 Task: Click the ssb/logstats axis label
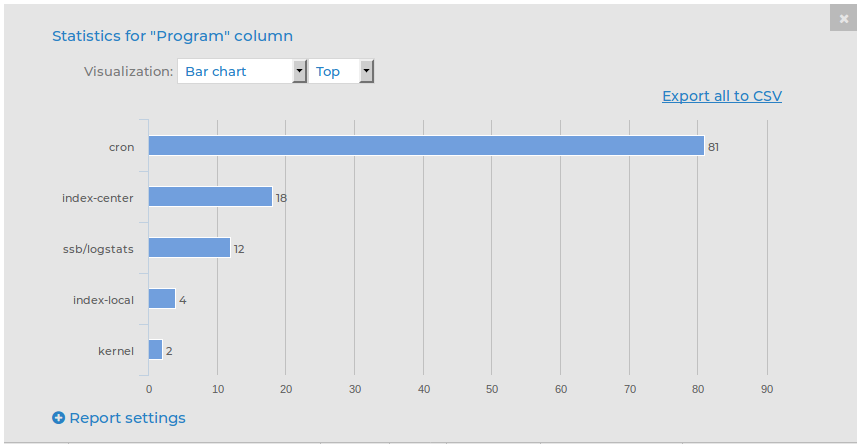tap(97, 249)
